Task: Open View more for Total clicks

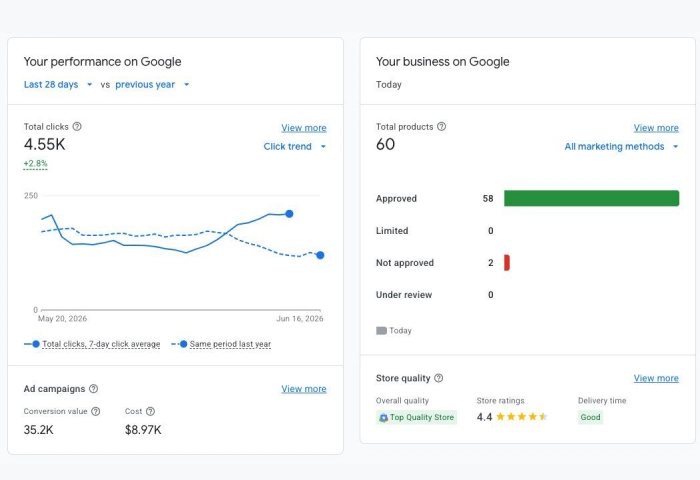Action: point(304,128)
